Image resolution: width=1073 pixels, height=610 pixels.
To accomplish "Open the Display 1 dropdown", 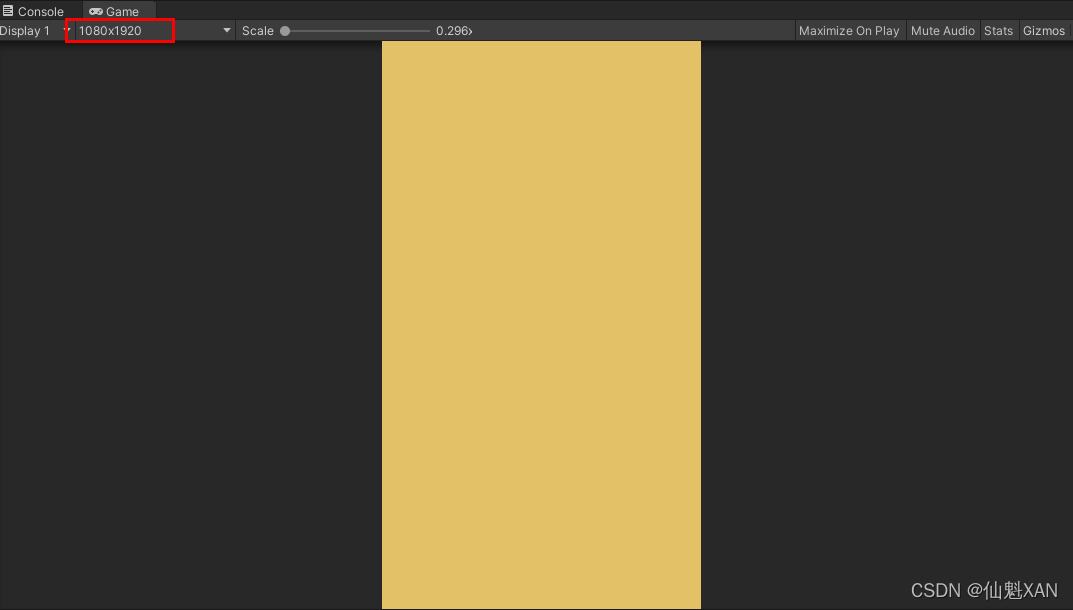I will tap(36, 31).
